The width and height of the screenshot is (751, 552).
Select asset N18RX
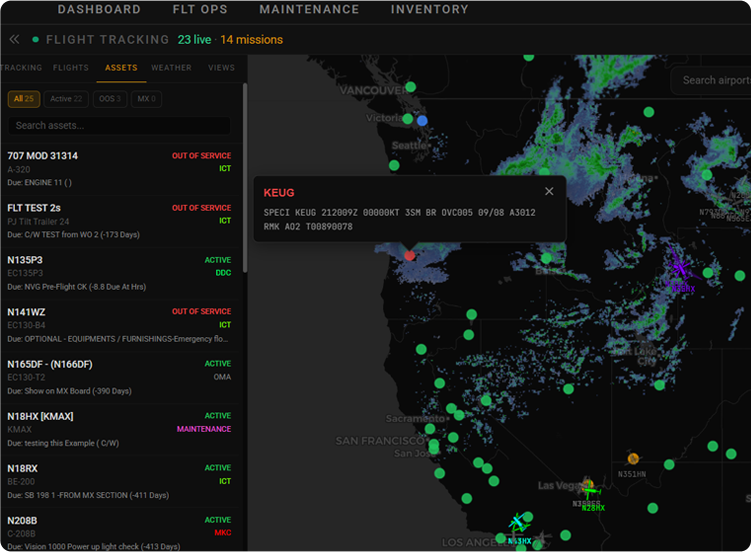(x=119, y=482)
